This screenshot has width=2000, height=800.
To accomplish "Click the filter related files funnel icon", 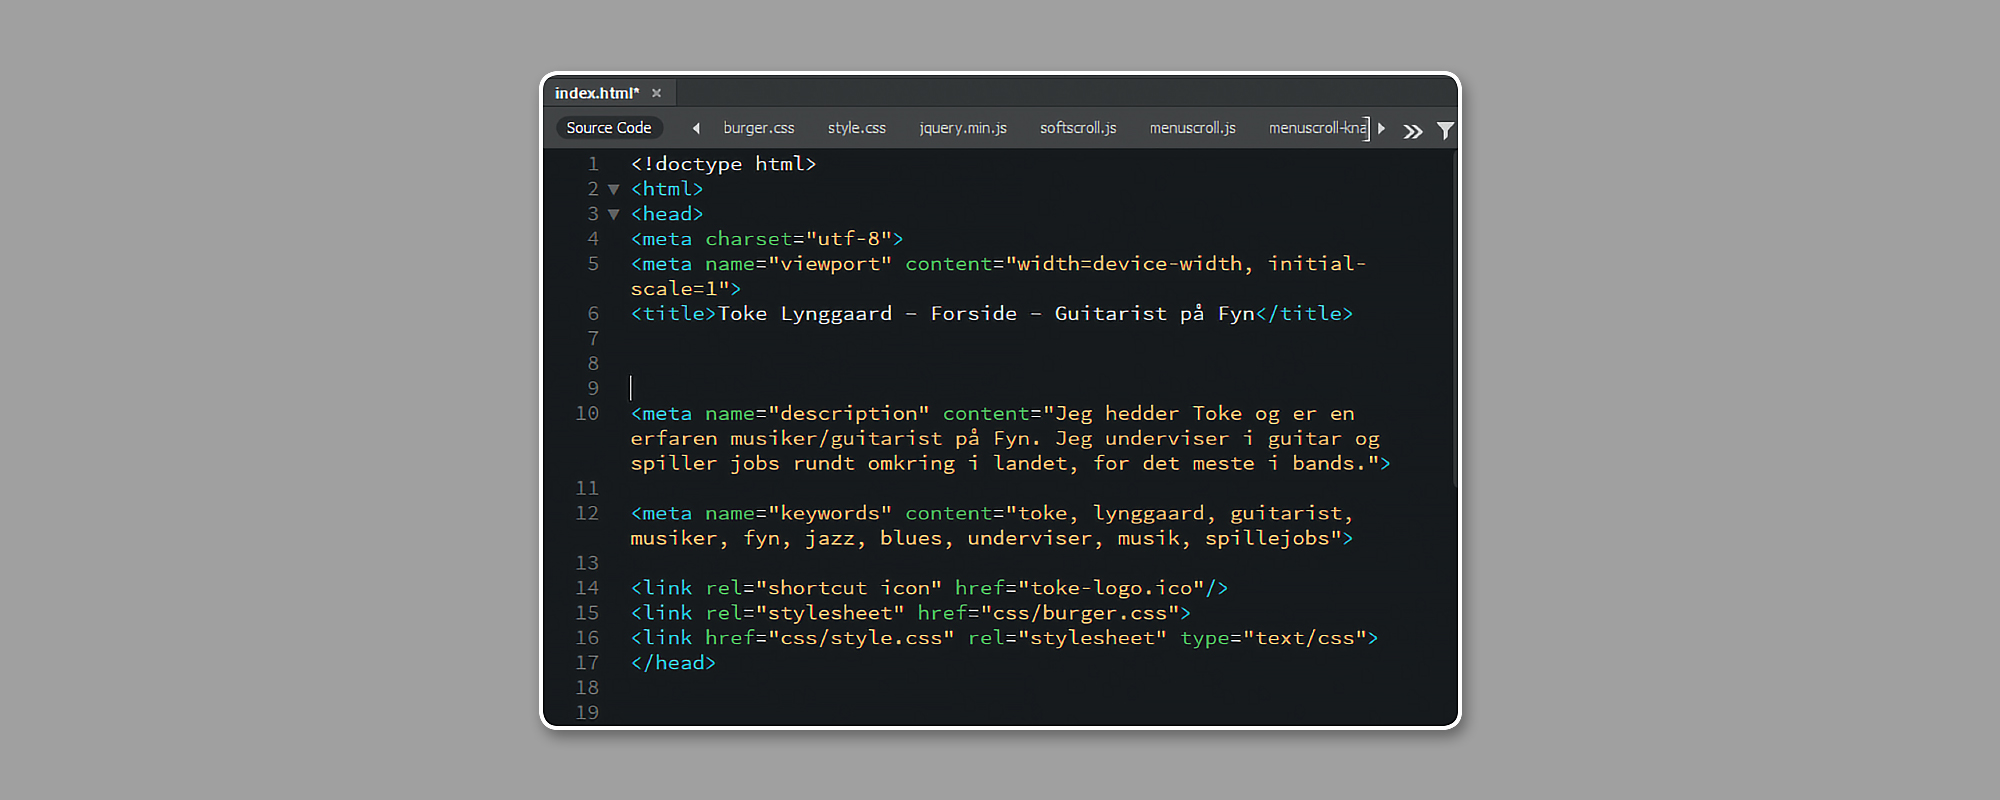I will pos(1445,130).
